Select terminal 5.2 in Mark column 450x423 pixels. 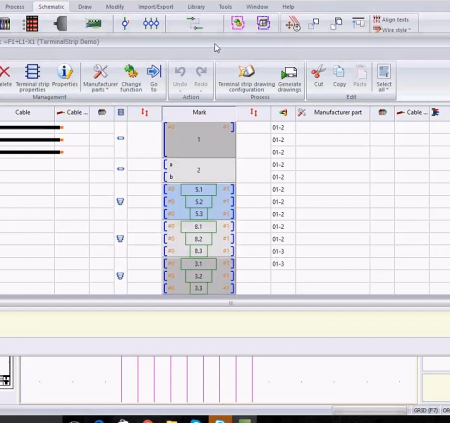tap(199, 202)
